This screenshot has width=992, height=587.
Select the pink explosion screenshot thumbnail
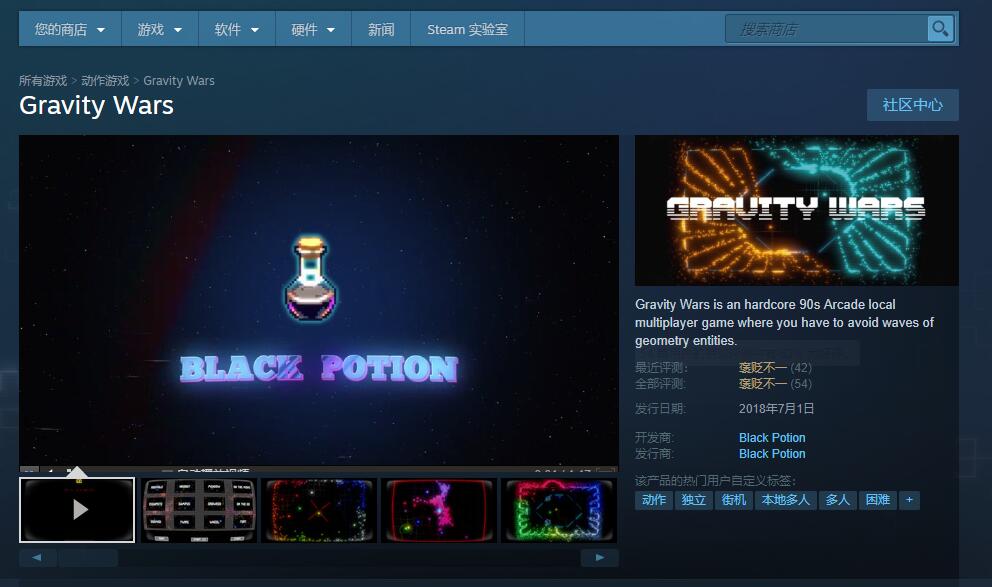coord(438,510)
